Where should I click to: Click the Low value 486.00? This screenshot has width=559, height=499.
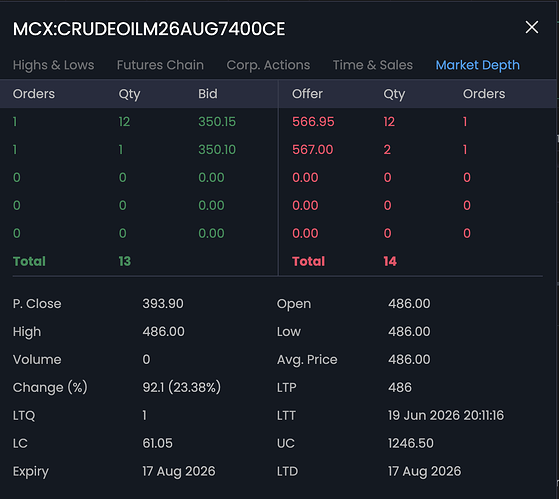409,331
